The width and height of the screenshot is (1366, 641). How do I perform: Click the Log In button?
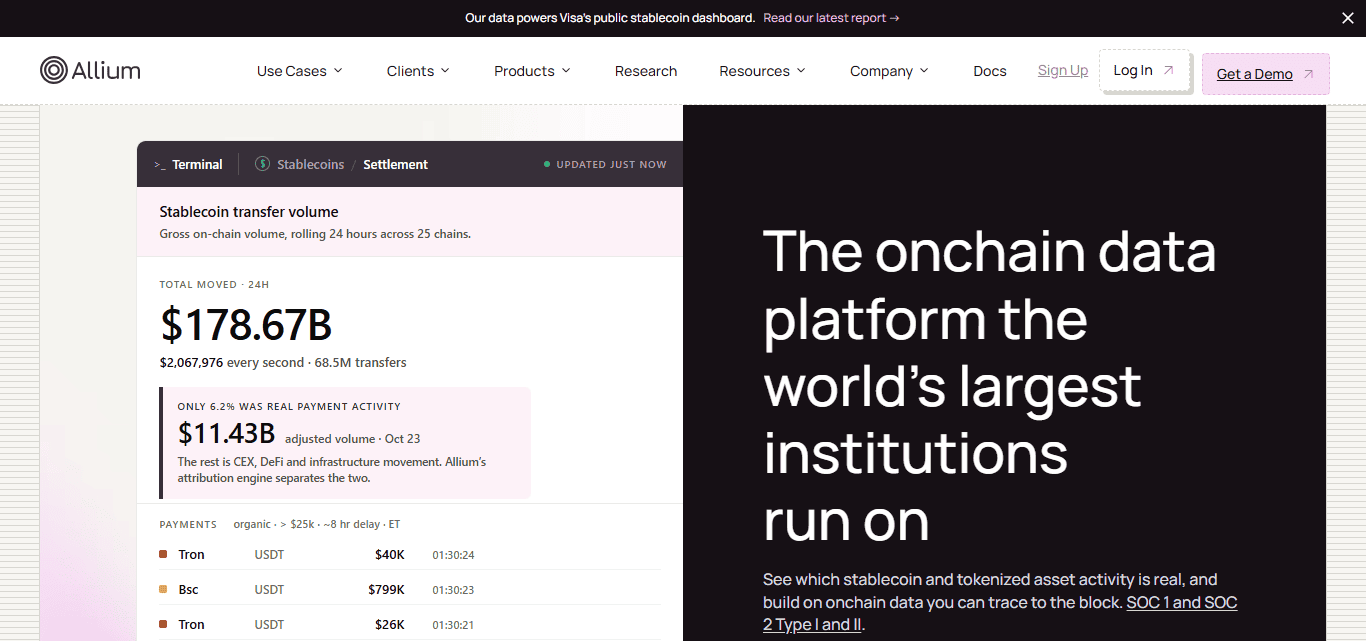[x=1145, y=70]
